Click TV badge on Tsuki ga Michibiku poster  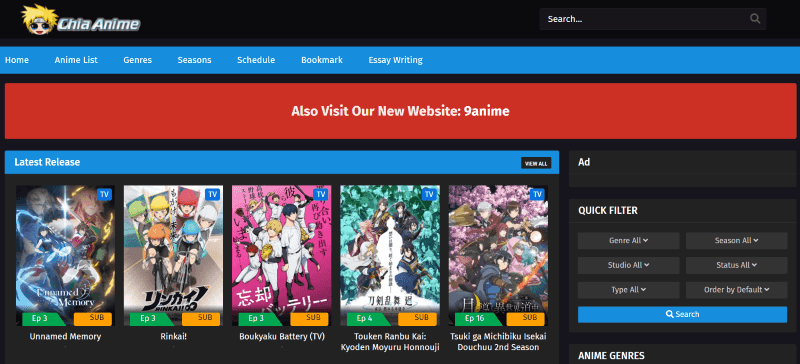tap(537, 194)
